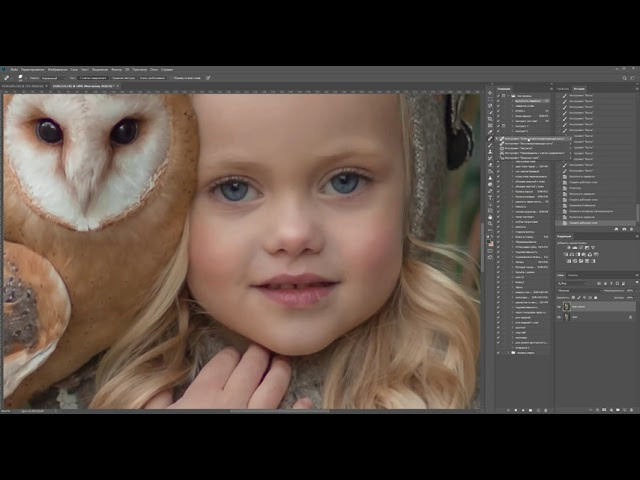Select the Crop tool

tap(490, 119)
